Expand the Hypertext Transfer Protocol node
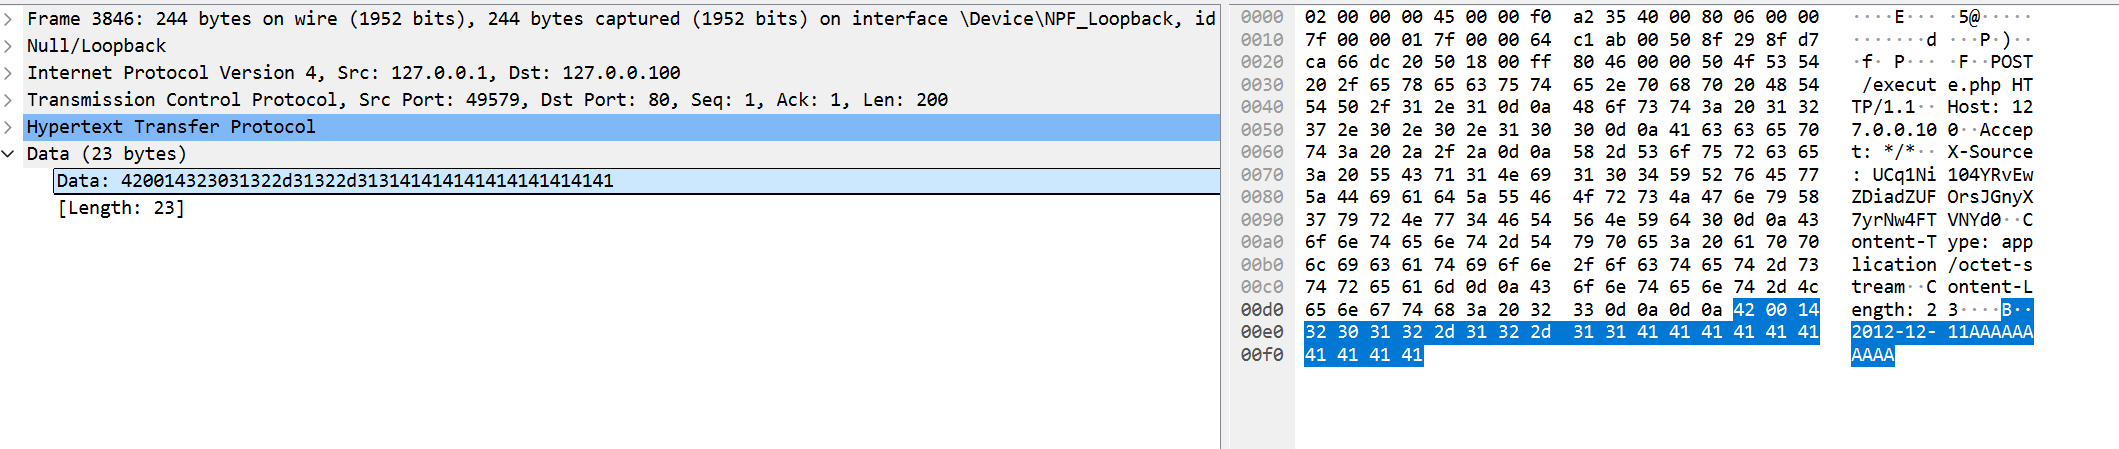Screen dimensions: 2119x449 8,127
